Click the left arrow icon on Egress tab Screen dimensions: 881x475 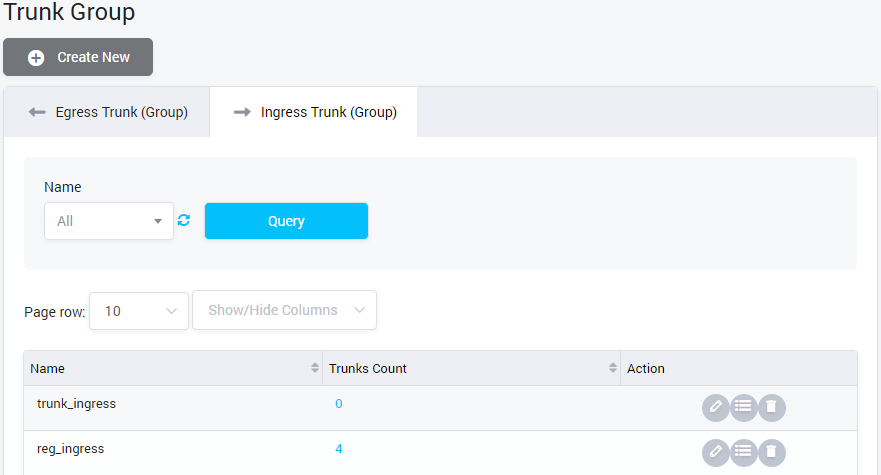pyautogui.click(x=37, y=112)
